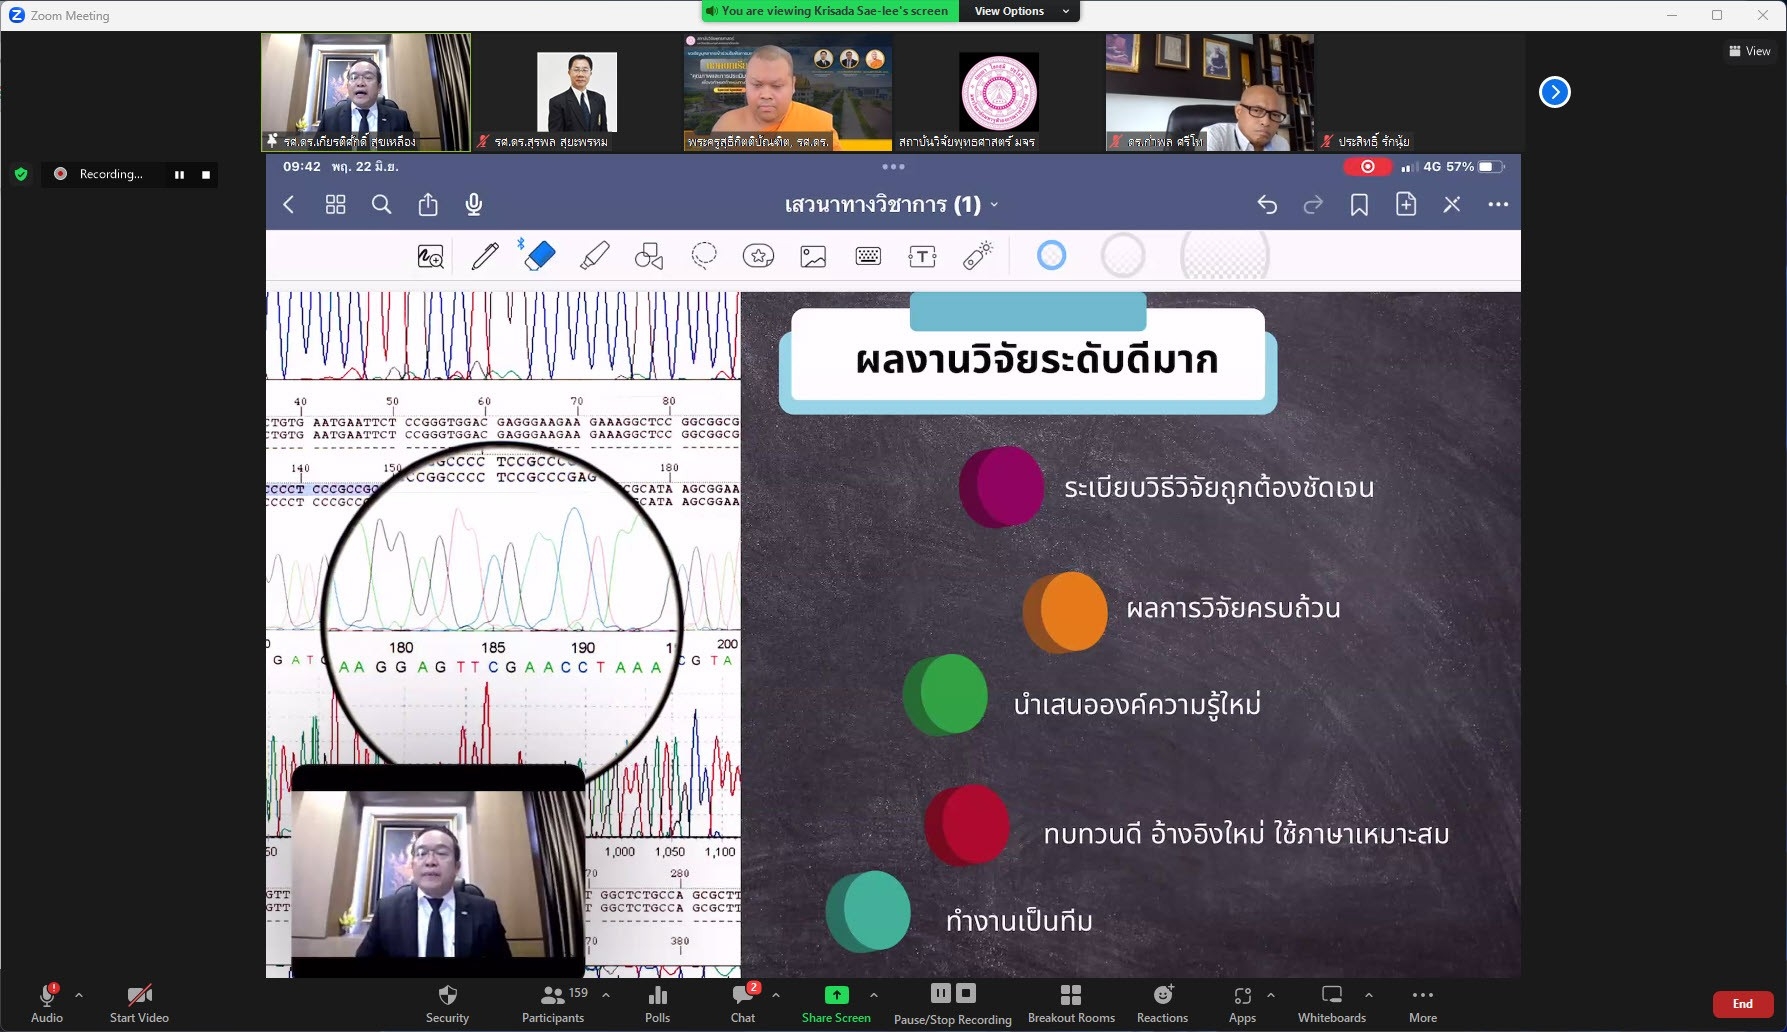Viewport: 1787px width, 1032px height.
Task: Open the Security menu
Action: (447, 1004)
